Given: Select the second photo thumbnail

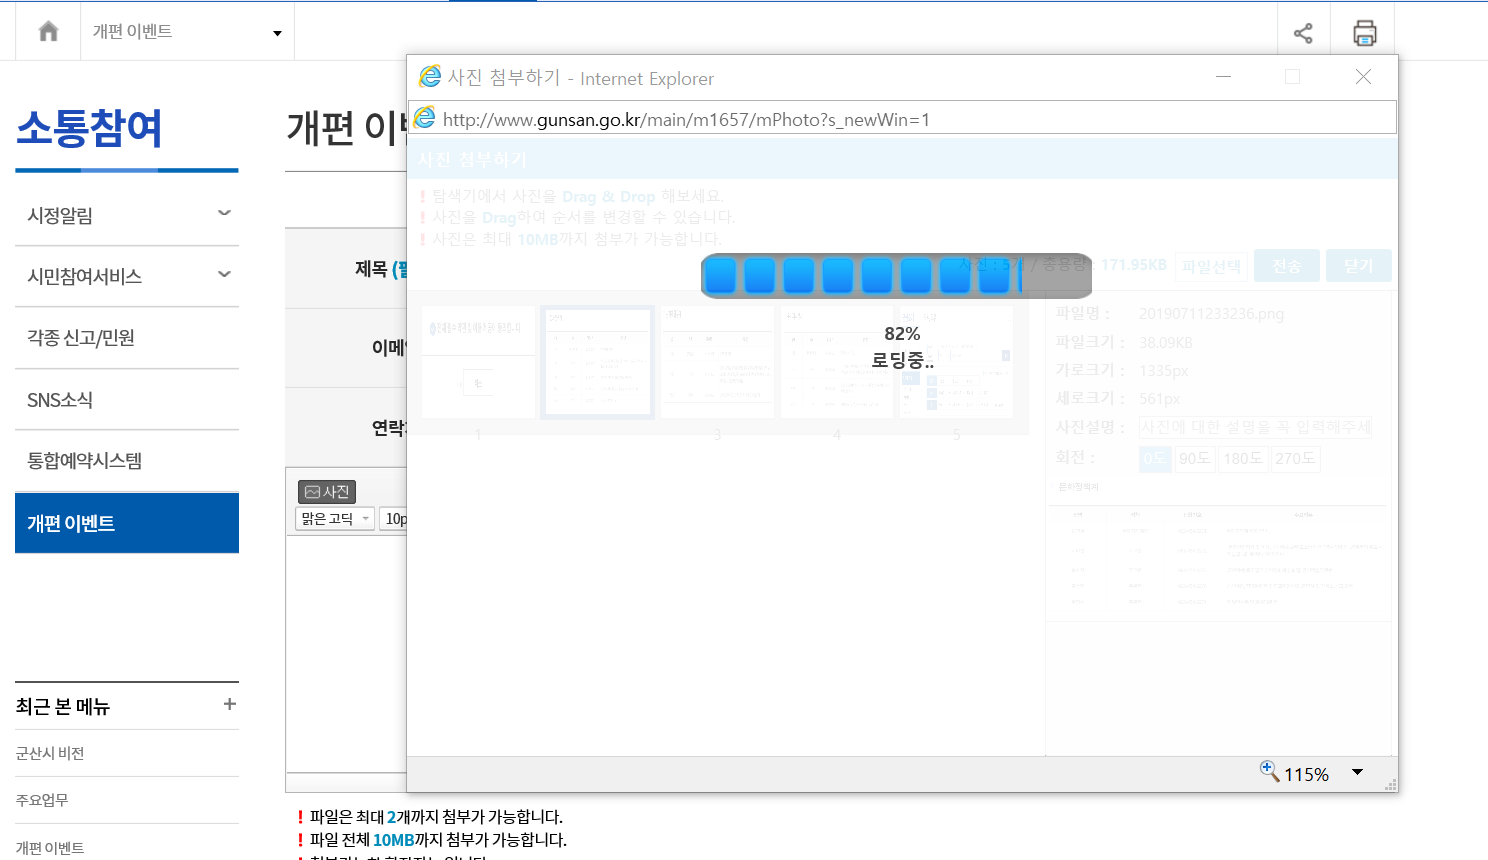Looking at the screenshot, I should click(598, 362).
